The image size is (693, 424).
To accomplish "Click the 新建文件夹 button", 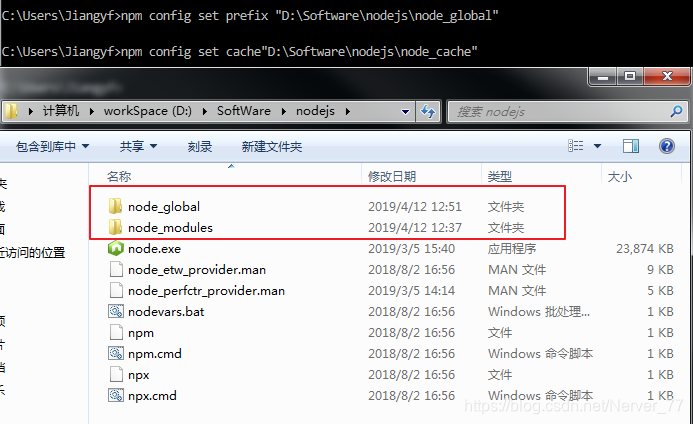I will coord(272,146).
